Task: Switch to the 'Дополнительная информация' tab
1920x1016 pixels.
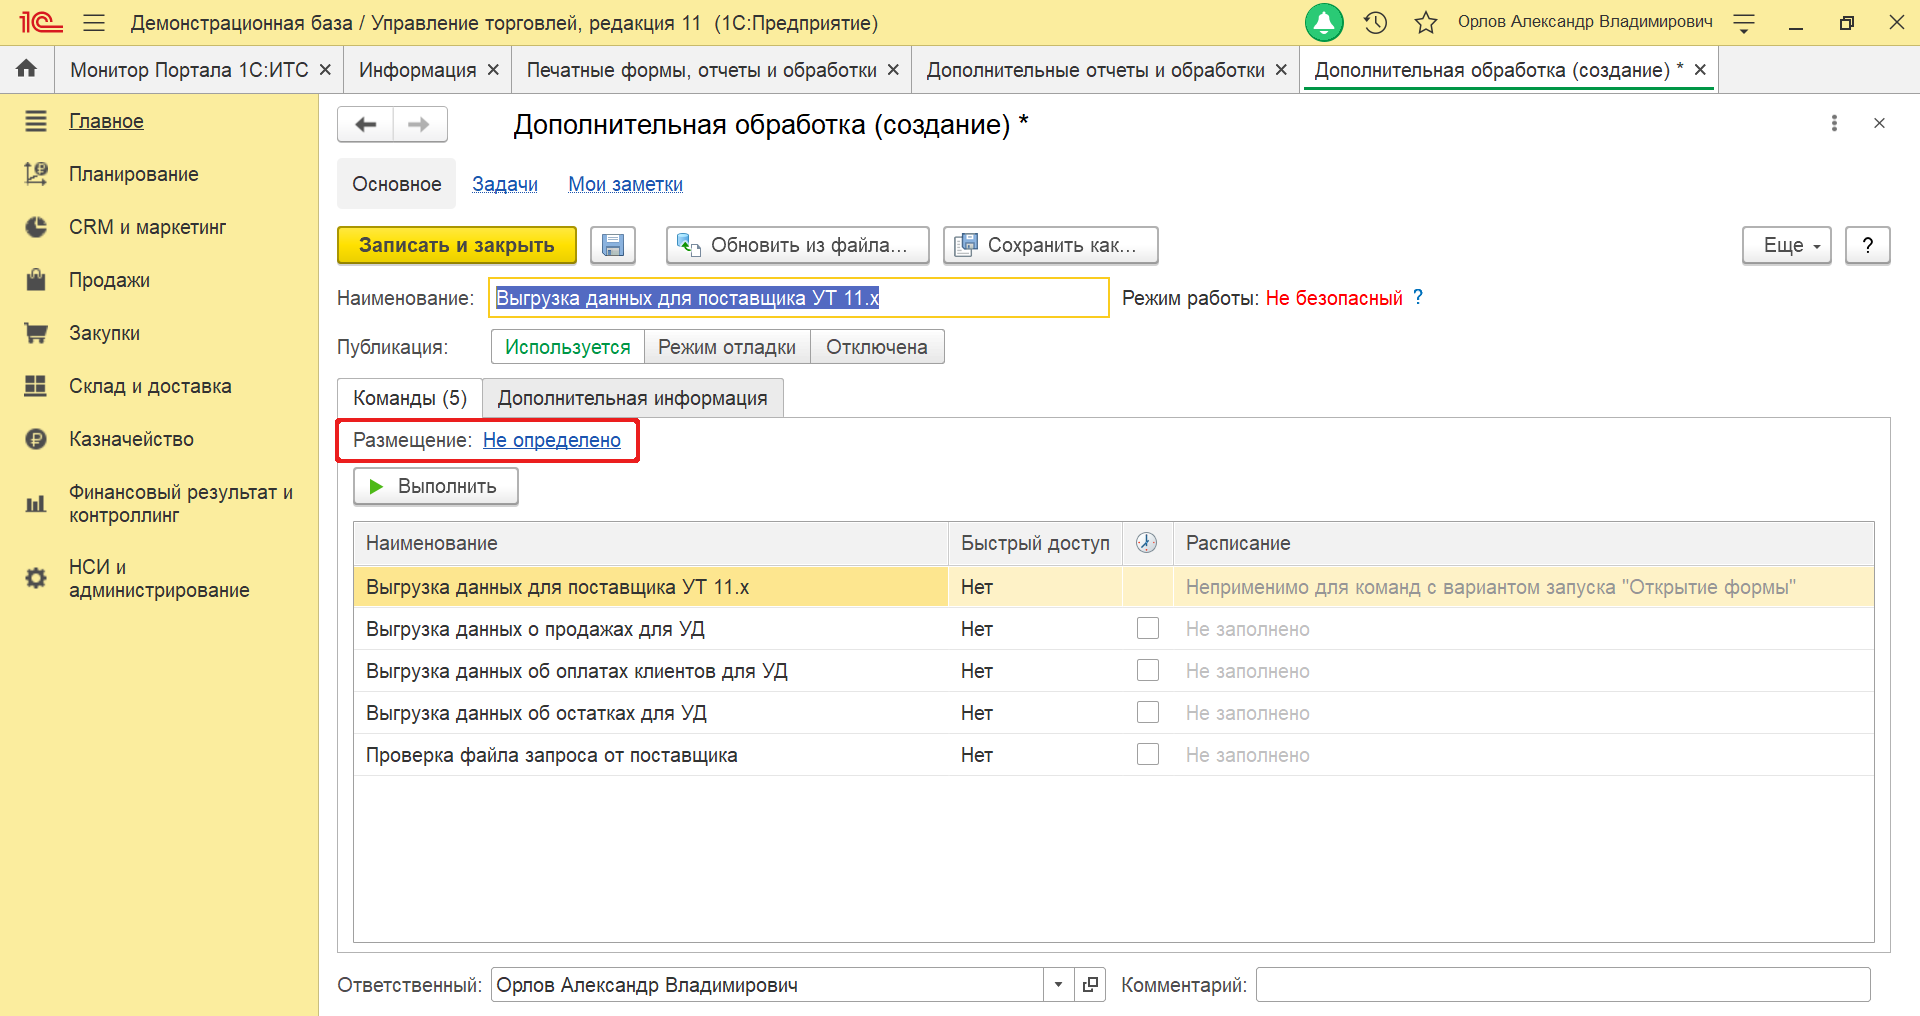Action: coord(632,397)
